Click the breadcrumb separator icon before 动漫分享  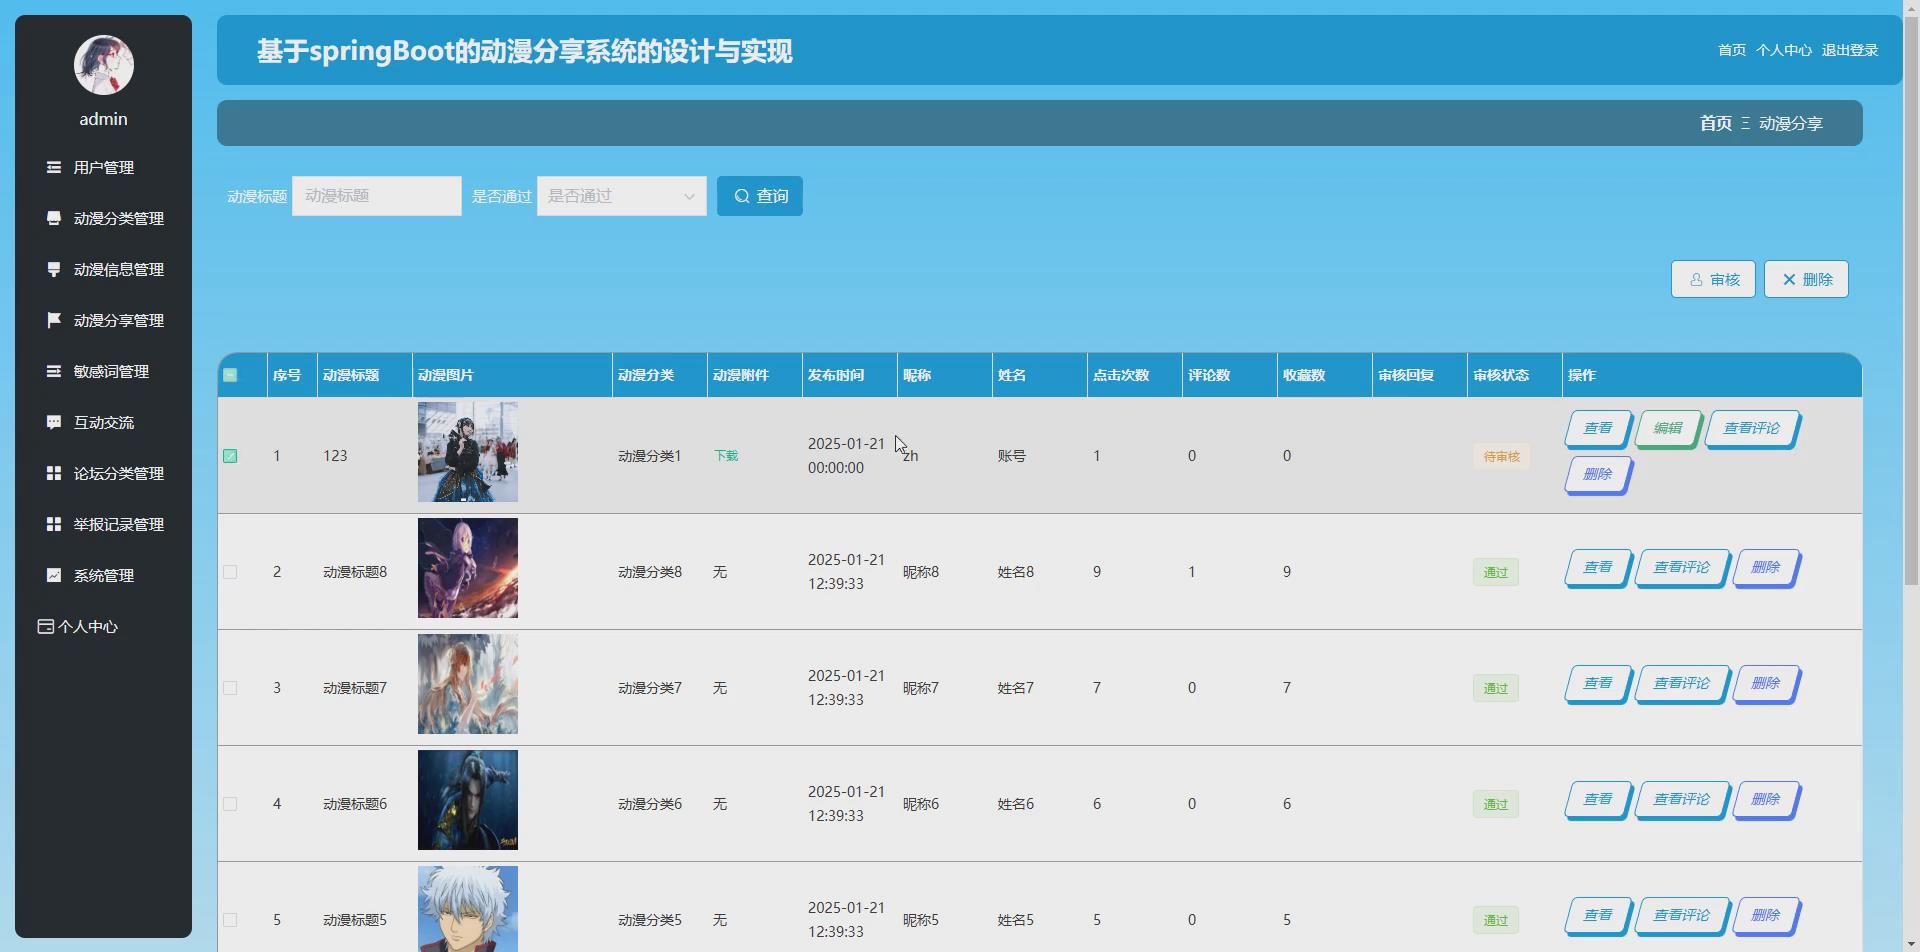[x=1745, y=123]
